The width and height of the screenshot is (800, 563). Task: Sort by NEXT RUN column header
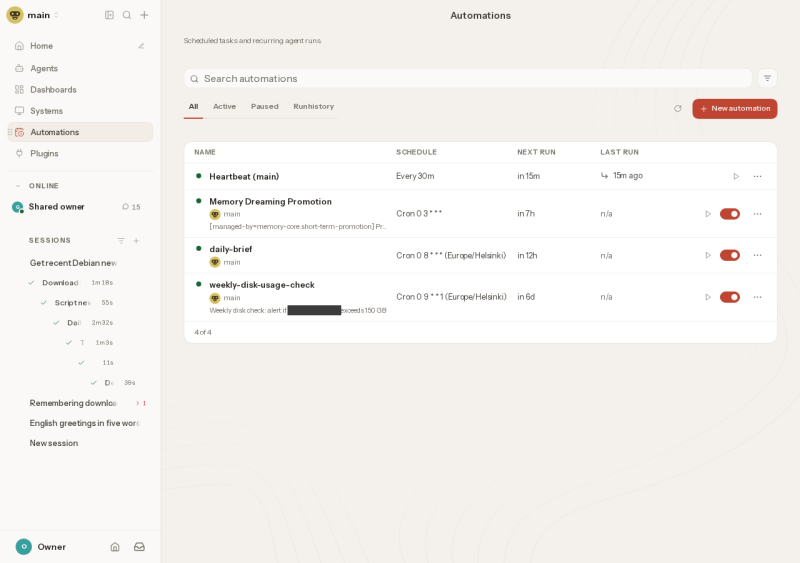point(536,152)
